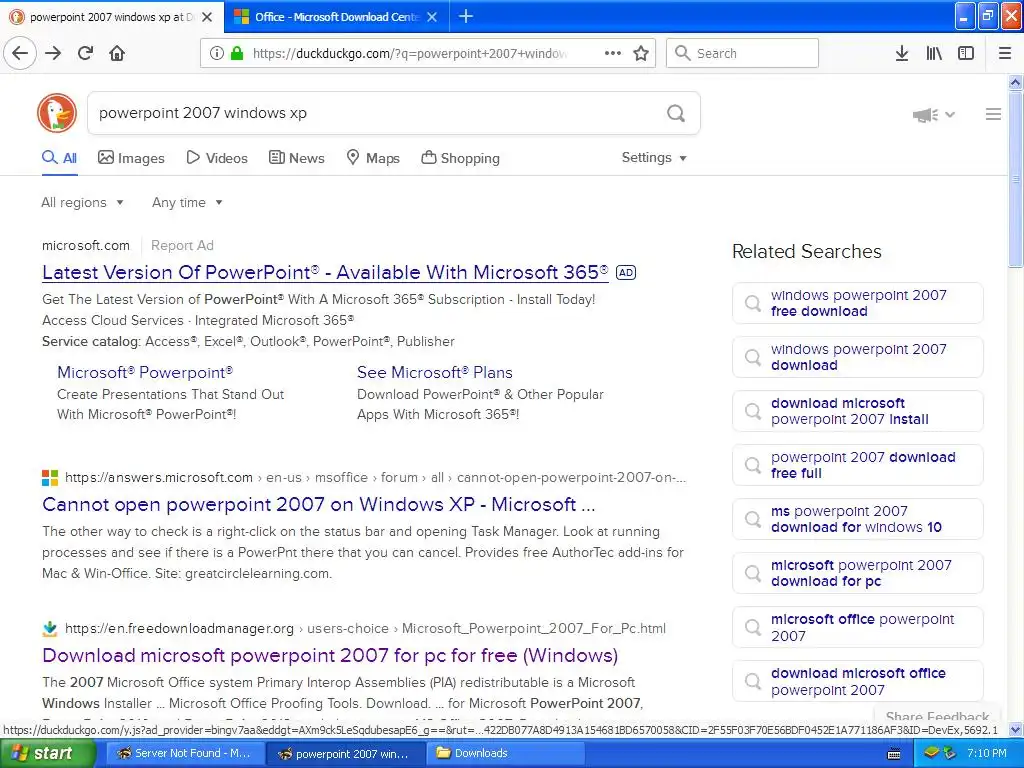Close the powerpoint 2007 windows xp tab

point(207,17)
